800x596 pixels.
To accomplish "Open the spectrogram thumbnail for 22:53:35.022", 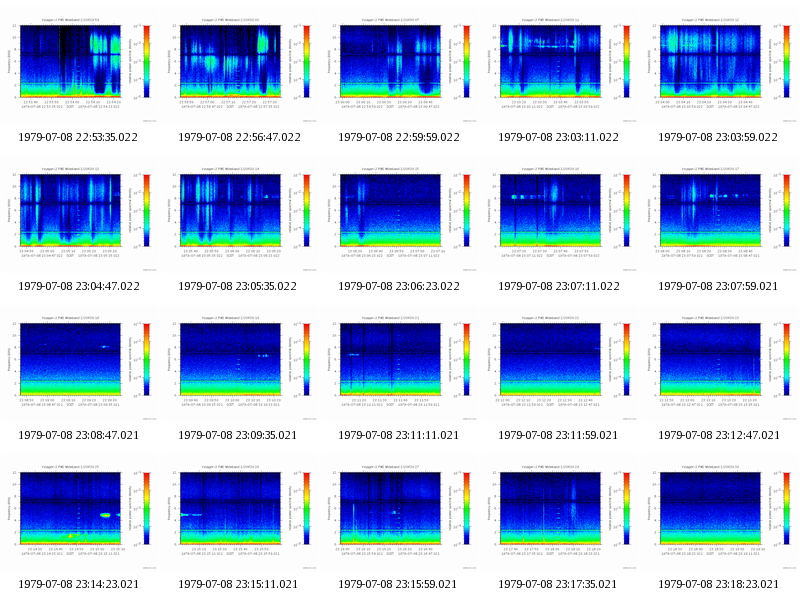I will point(79,66).
